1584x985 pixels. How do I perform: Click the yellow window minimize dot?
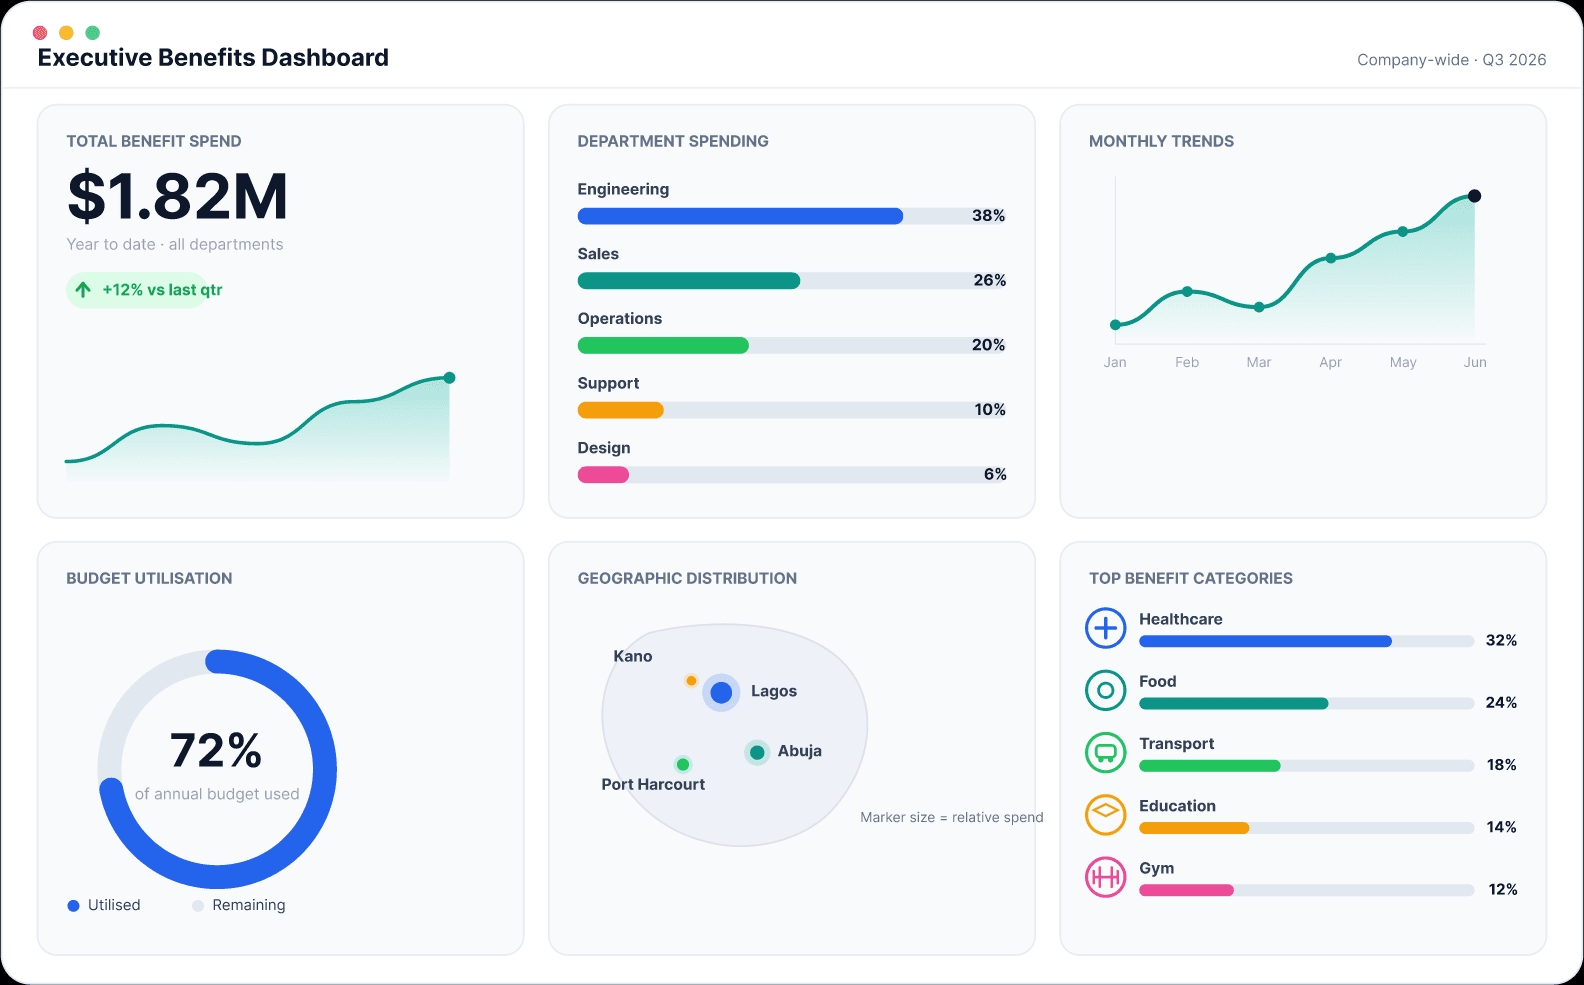(x=66, y=33)
